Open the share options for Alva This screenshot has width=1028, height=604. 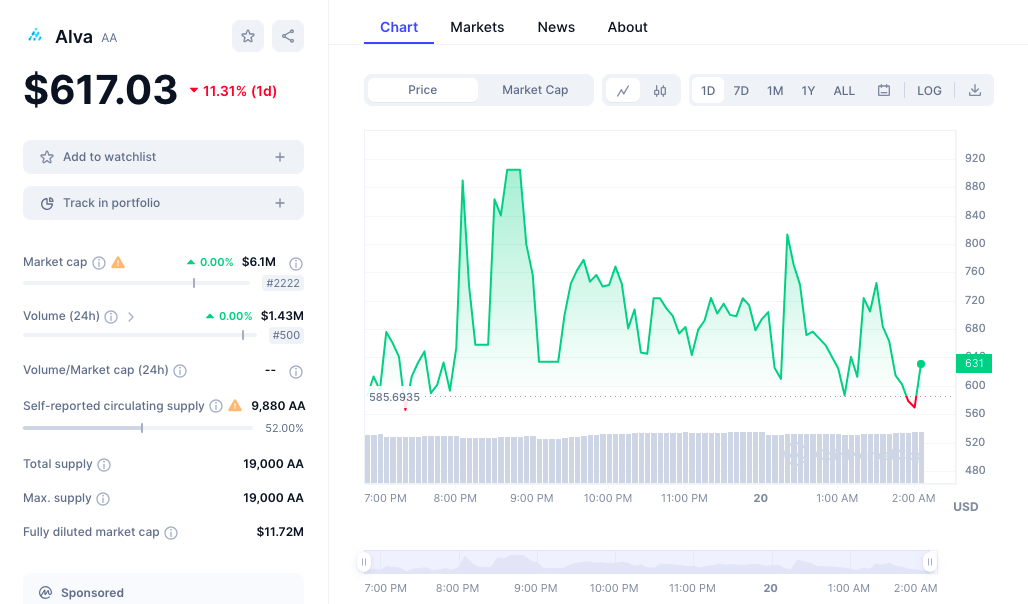287,35
